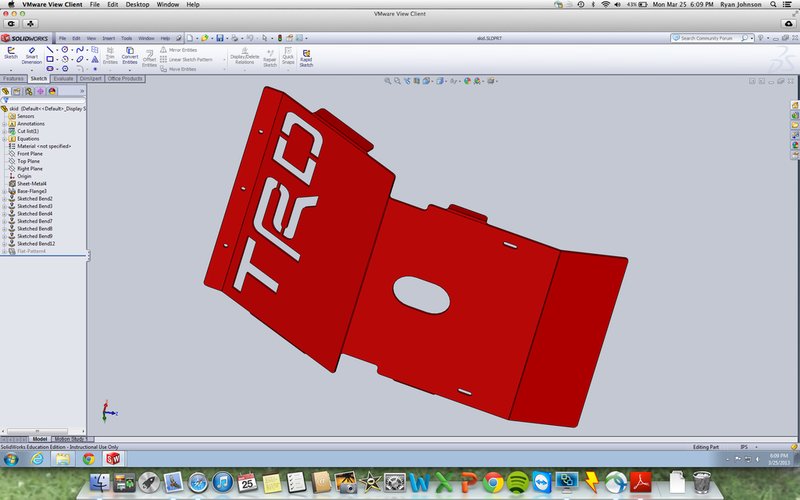Open the Desktop menu in Mac menu bar
The height and width of the screenshot is (500, 800).
click(137, 4)
